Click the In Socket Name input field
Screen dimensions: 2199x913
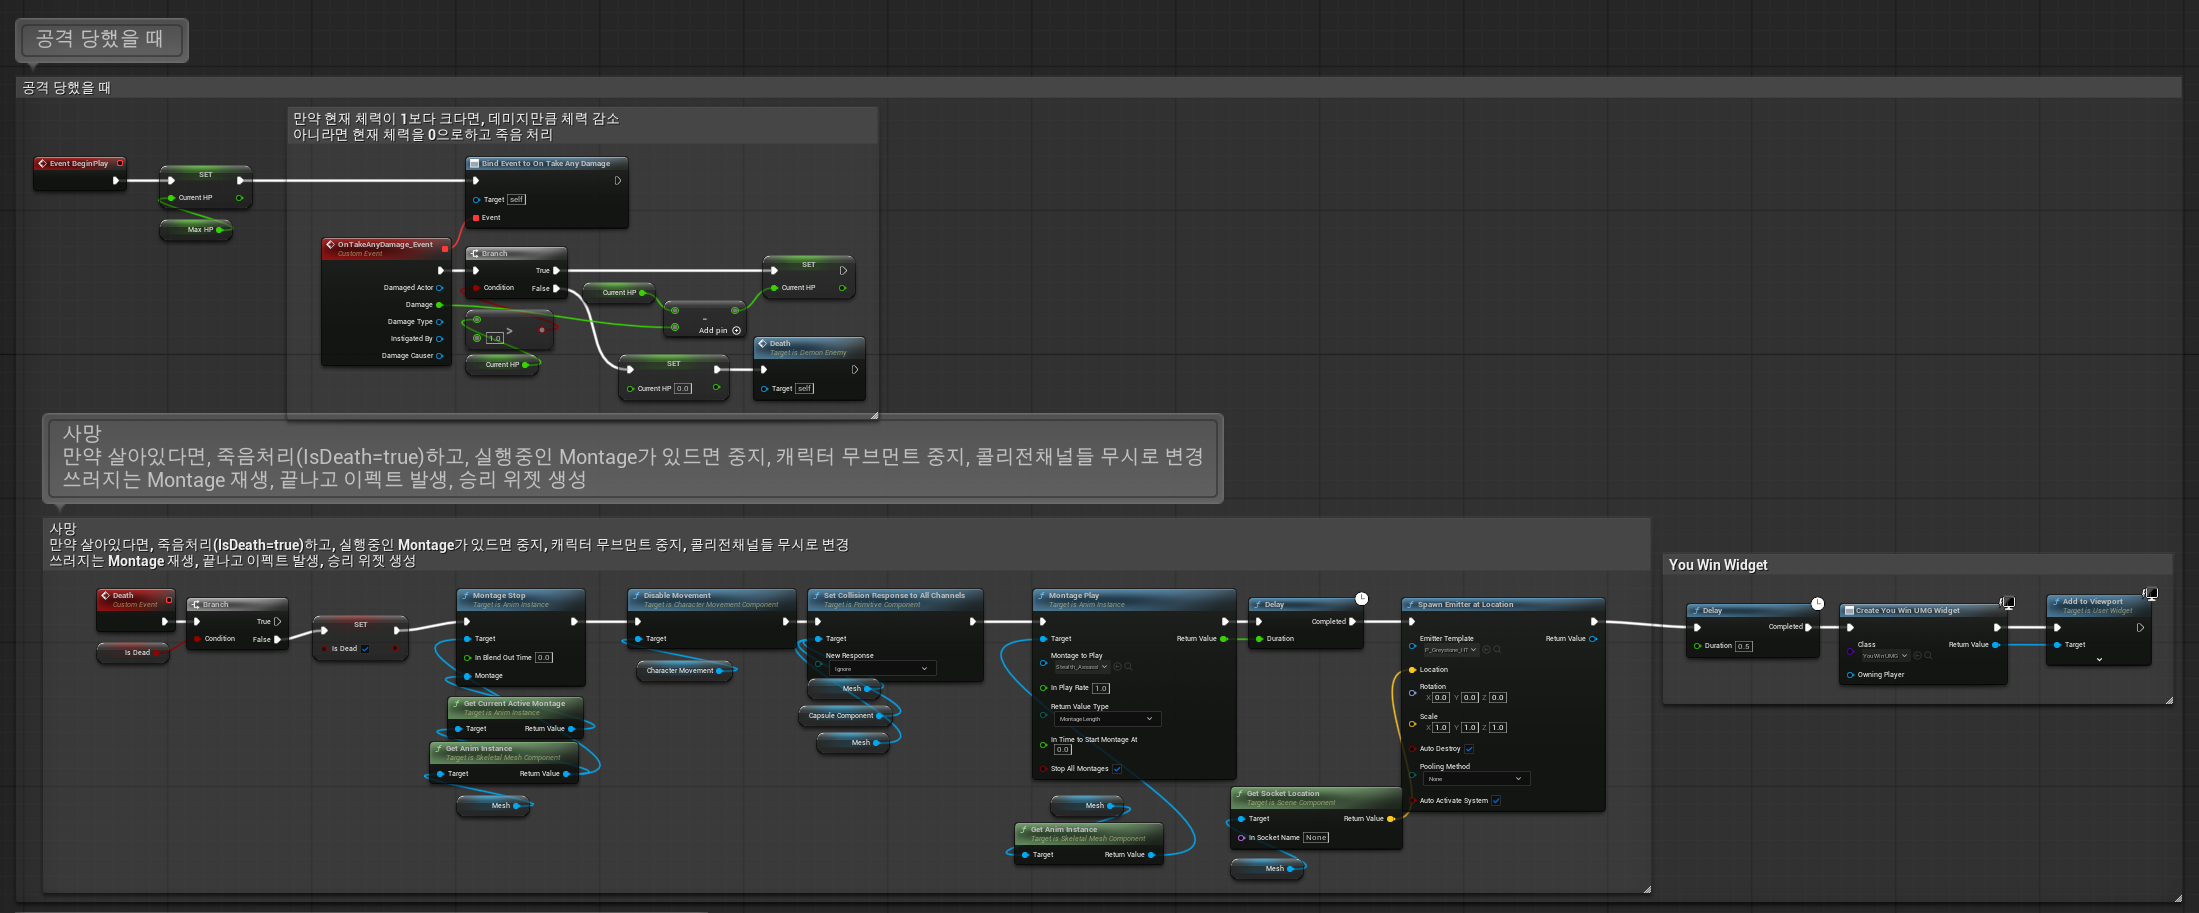(1316, 838)
